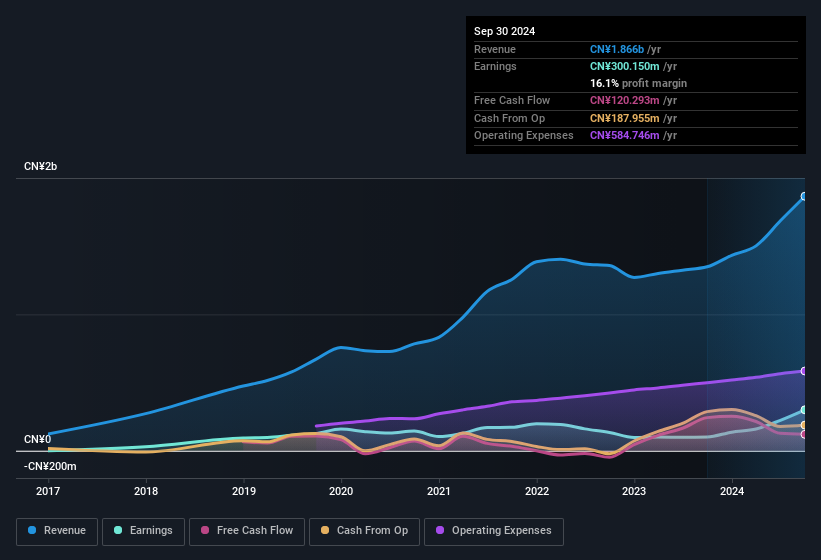This screenshot has height=560, width=821.
Task: Toggle the Revenue legend button
Action: 57,531
